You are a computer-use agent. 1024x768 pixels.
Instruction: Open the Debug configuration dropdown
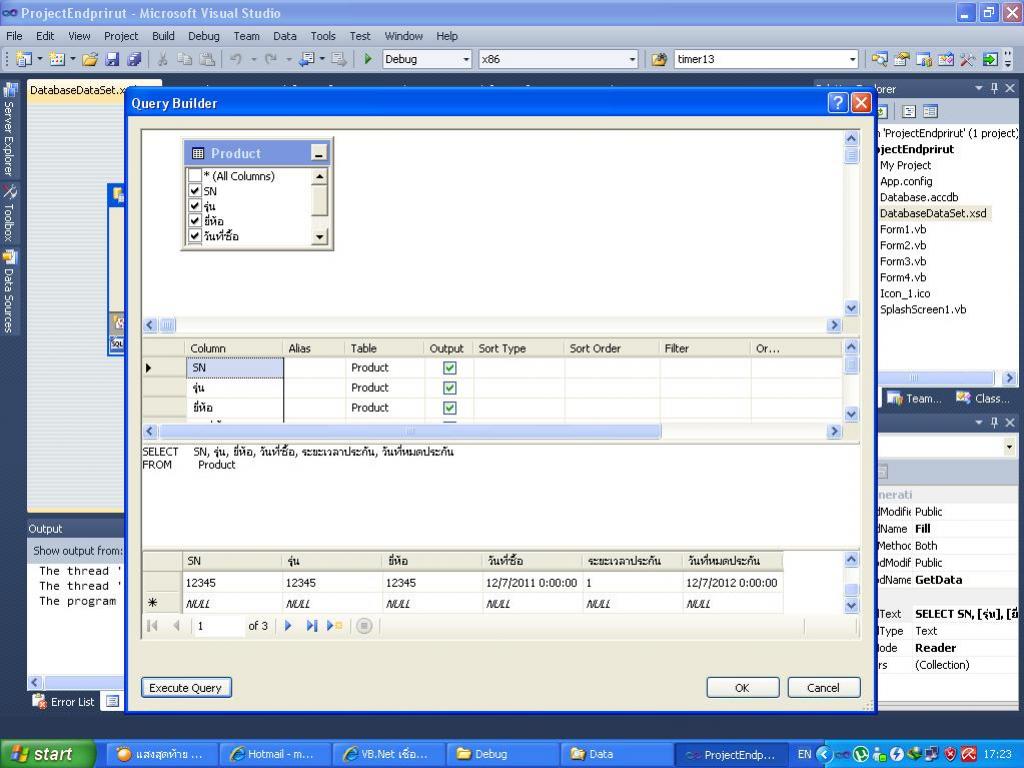coord(466,59)
